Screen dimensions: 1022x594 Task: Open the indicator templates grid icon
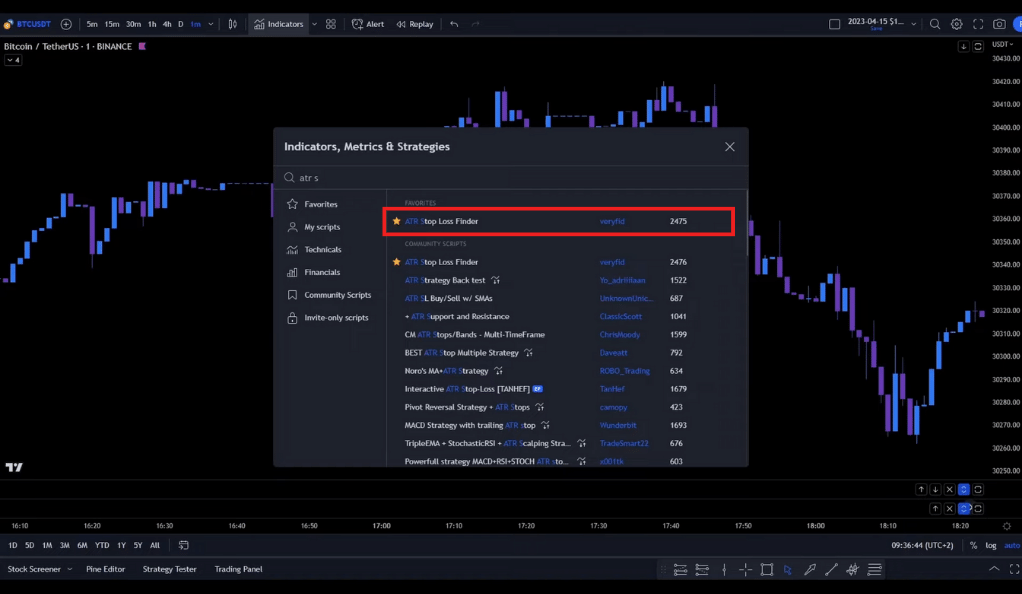[331, 24]
